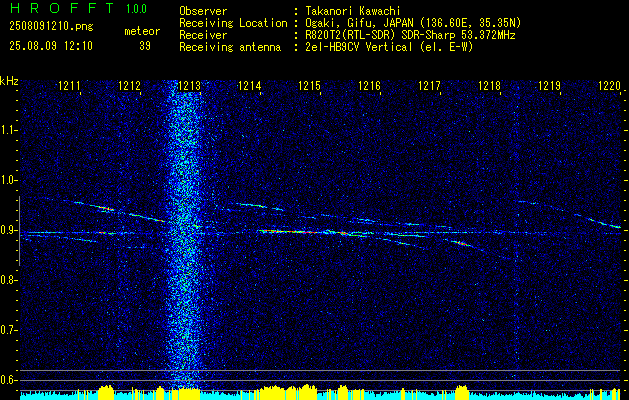Click time marker 1212
629x400 pixels.
pos(129,85)
